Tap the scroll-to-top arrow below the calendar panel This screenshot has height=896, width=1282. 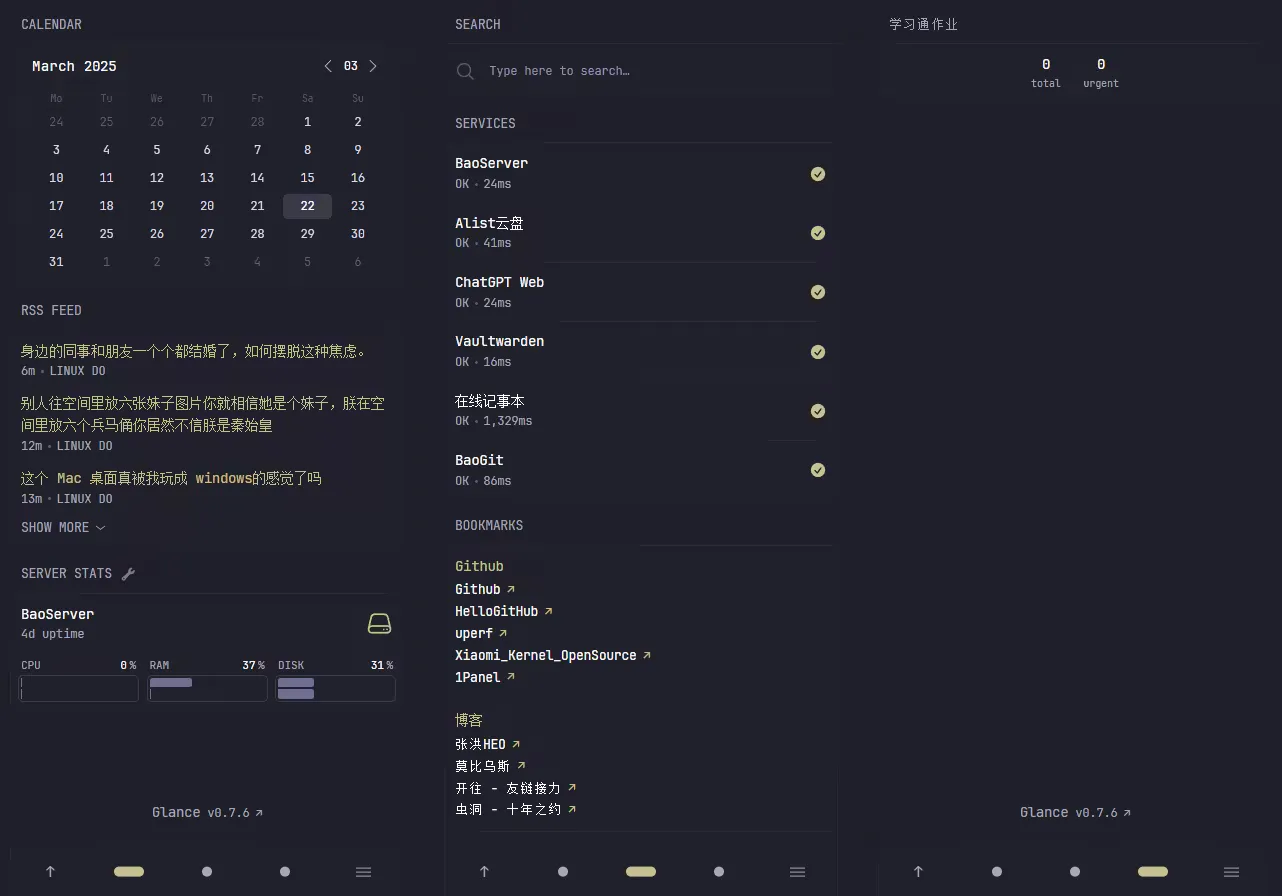click(50, 872)
